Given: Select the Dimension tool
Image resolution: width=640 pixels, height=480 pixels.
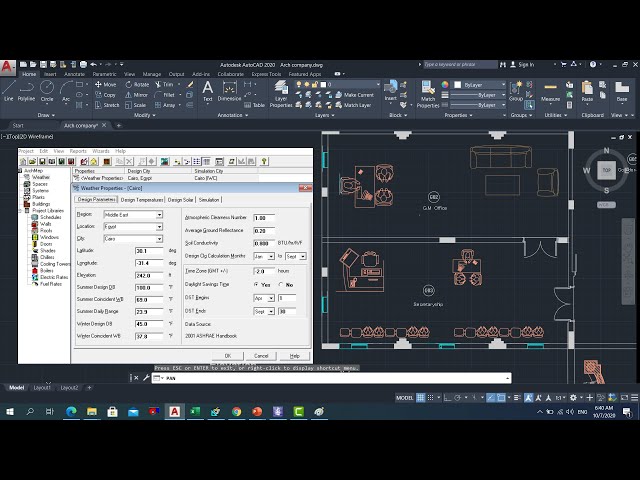Looking at the screenshot, I should click(x=229, y=91).
